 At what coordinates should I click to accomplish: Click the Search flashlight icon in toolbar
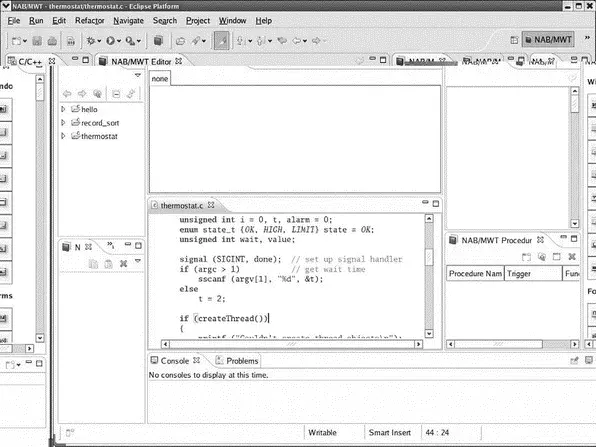pyautogui.click(x=196, y=41)
